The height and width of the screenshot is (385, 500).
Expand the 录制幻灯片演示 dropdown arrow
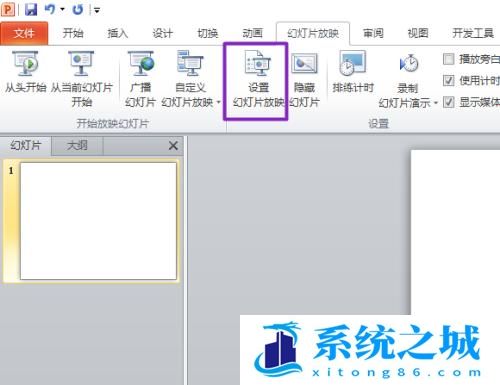pyautogui.click(x=435, y=103)
